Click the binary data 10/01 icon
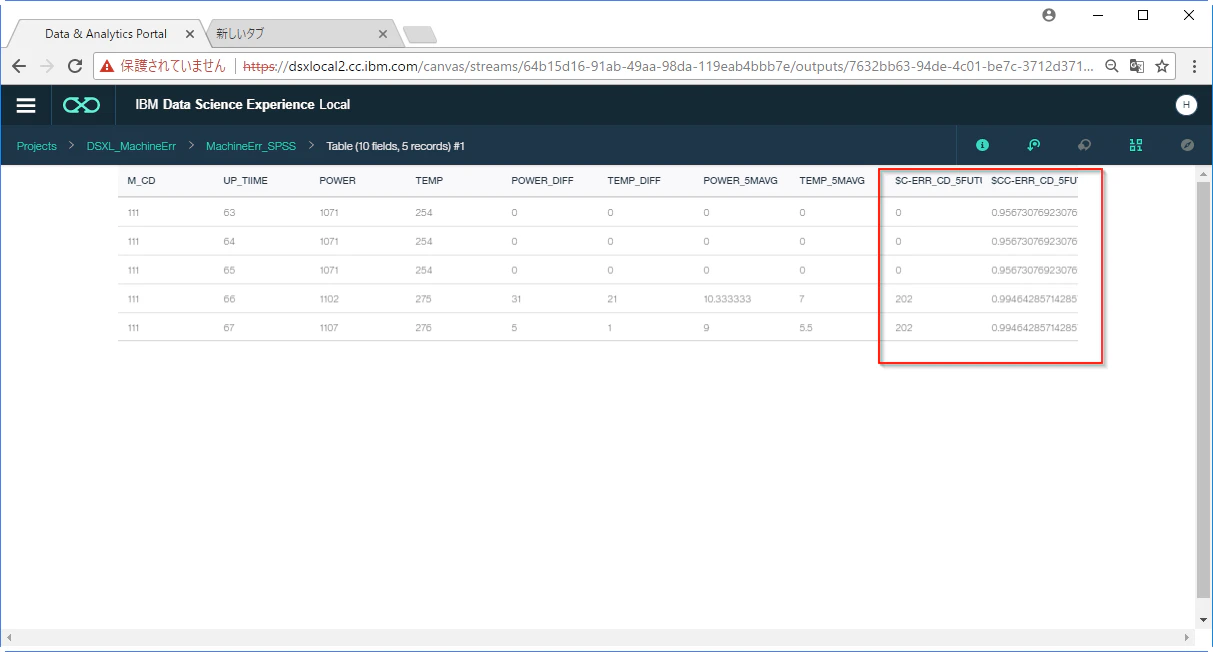 (x=1136, y=145)
